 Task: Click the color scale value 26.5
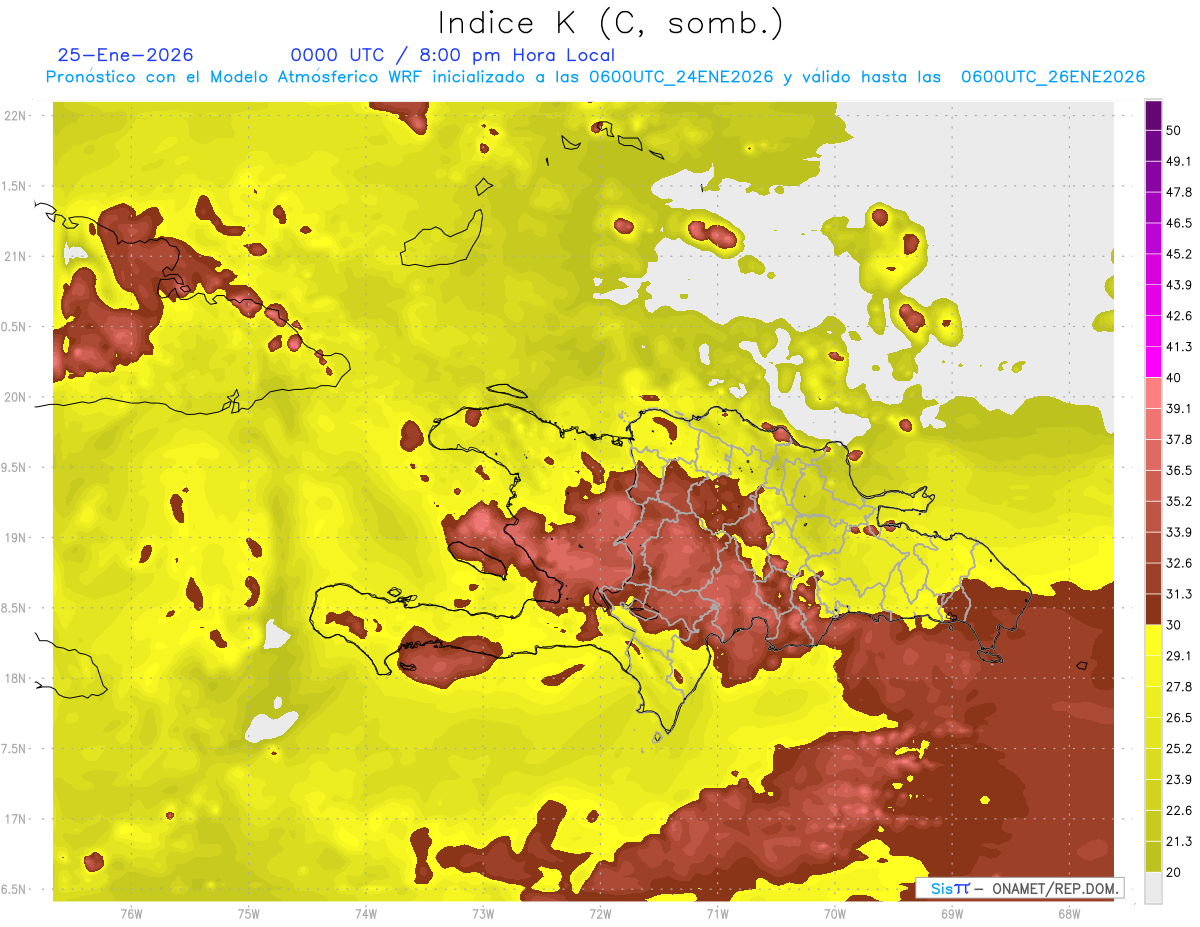1179,718
